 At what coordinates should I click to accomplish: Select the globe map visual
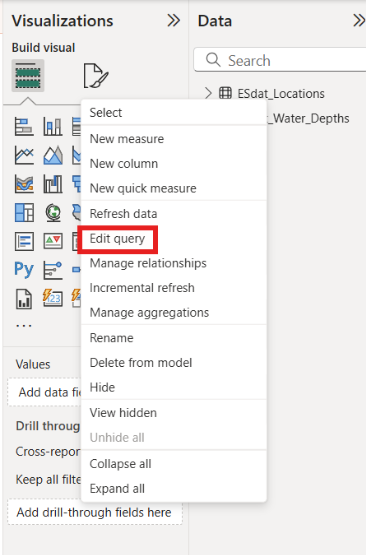click(x=53, y=213)
